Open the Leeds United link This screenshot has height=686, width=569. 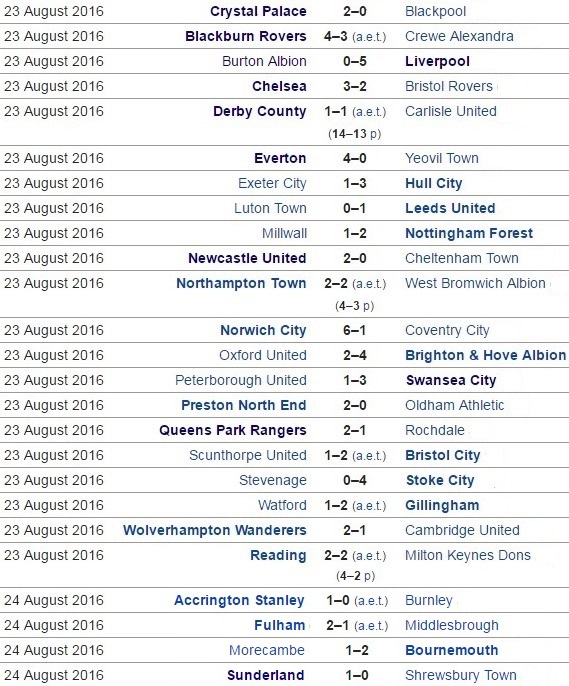pos(450,208)
